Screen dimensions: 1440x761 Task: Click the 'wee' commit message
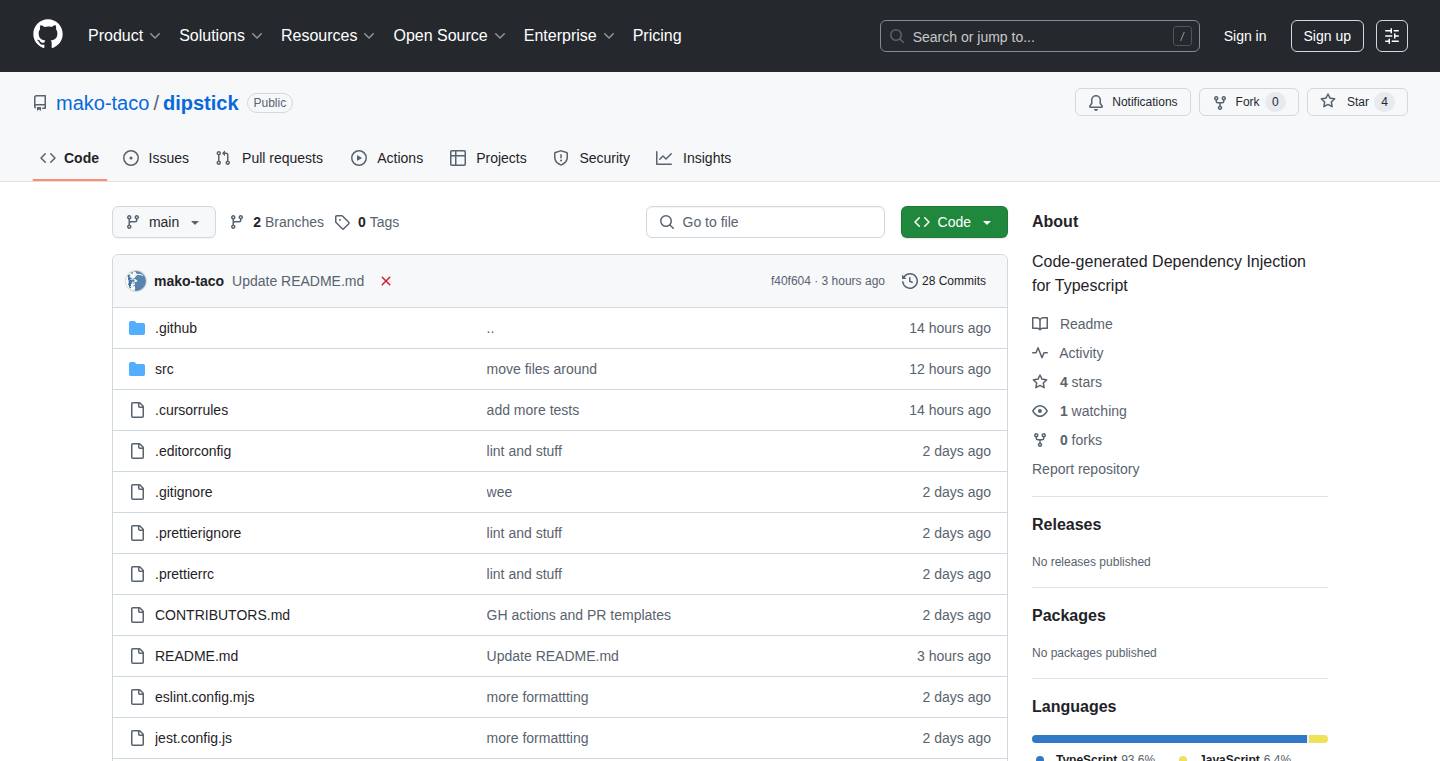[499, 492]
